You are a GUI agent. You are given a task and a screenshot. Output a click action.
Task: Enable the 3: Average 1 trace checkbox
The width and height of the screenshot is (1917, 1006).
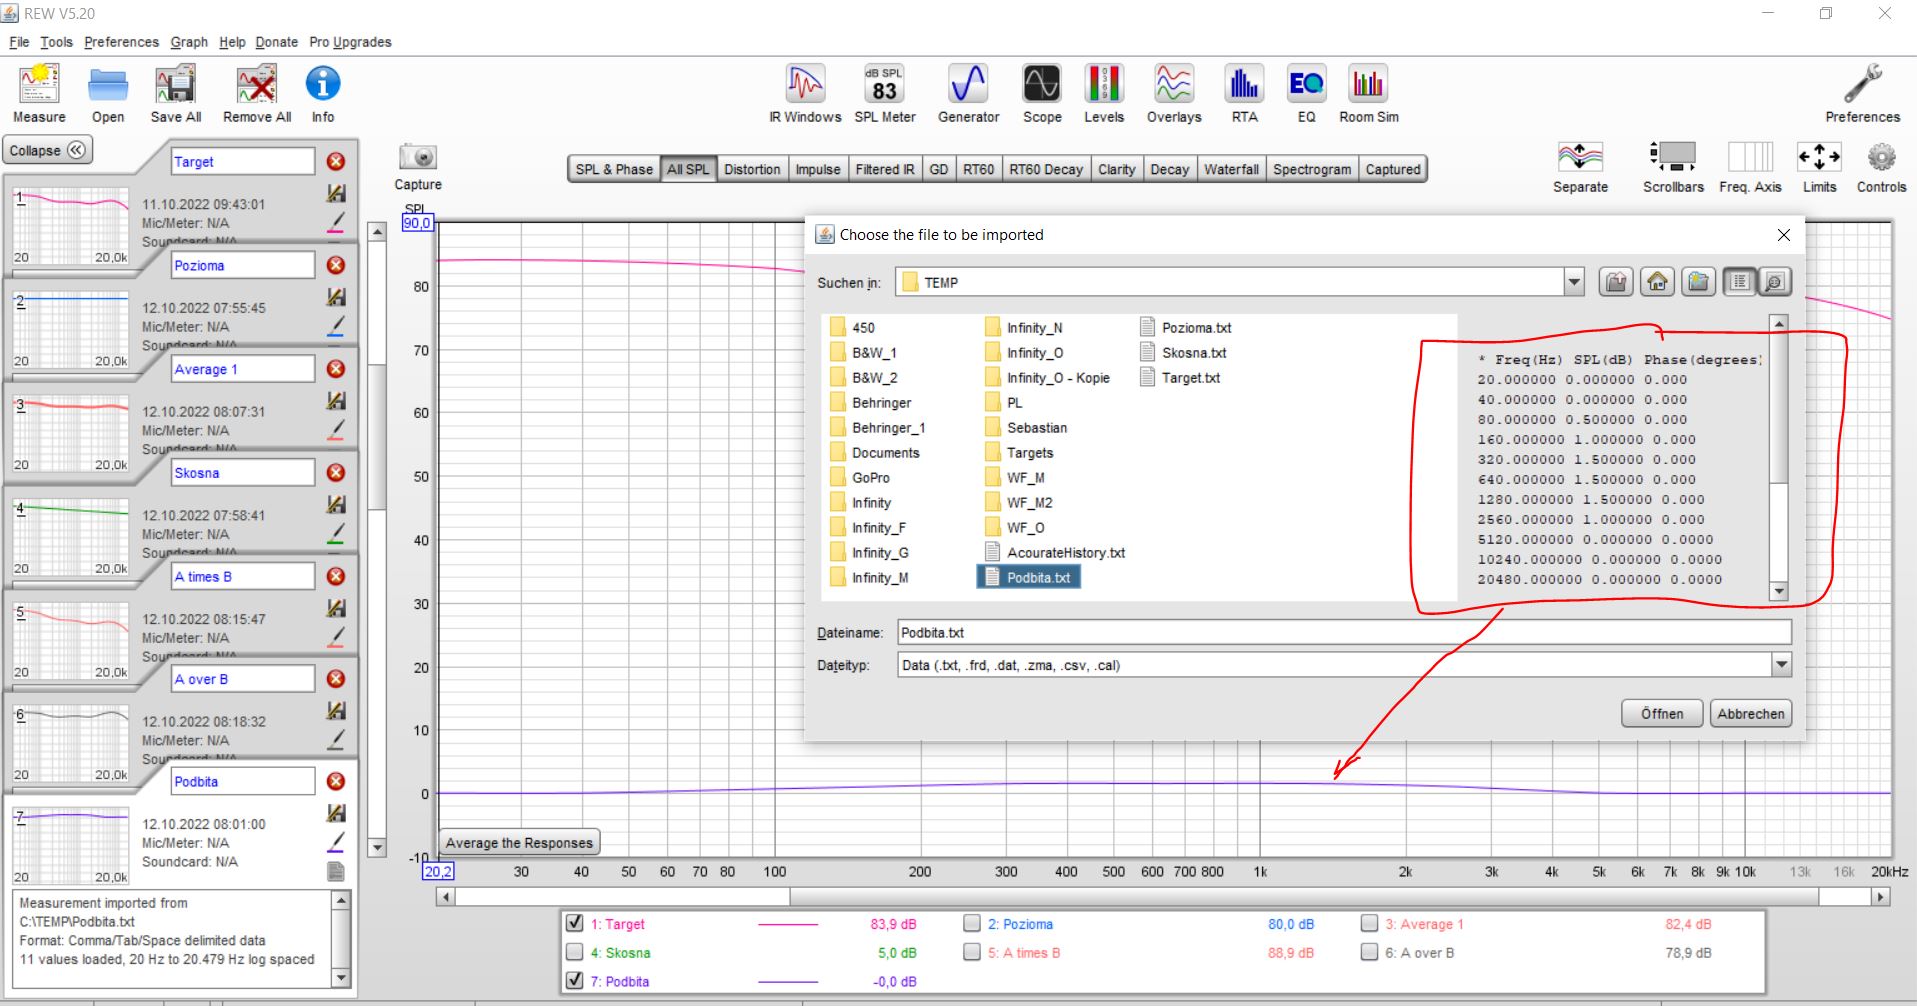1369,923
